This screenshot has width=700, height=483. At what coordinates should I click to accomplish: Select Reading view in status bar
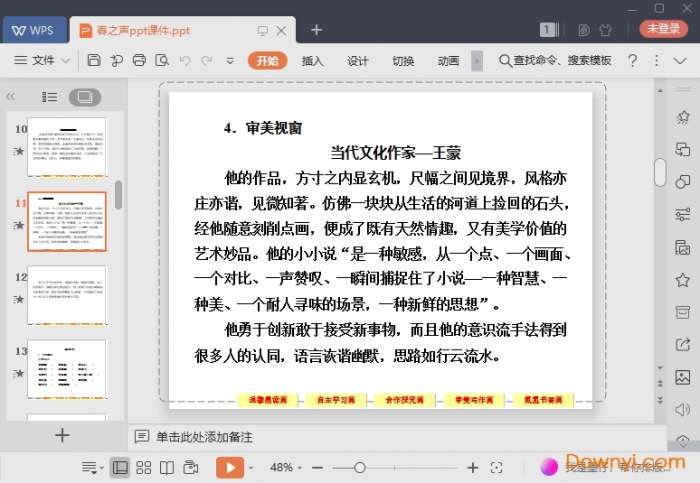click(x=167, y=467)
